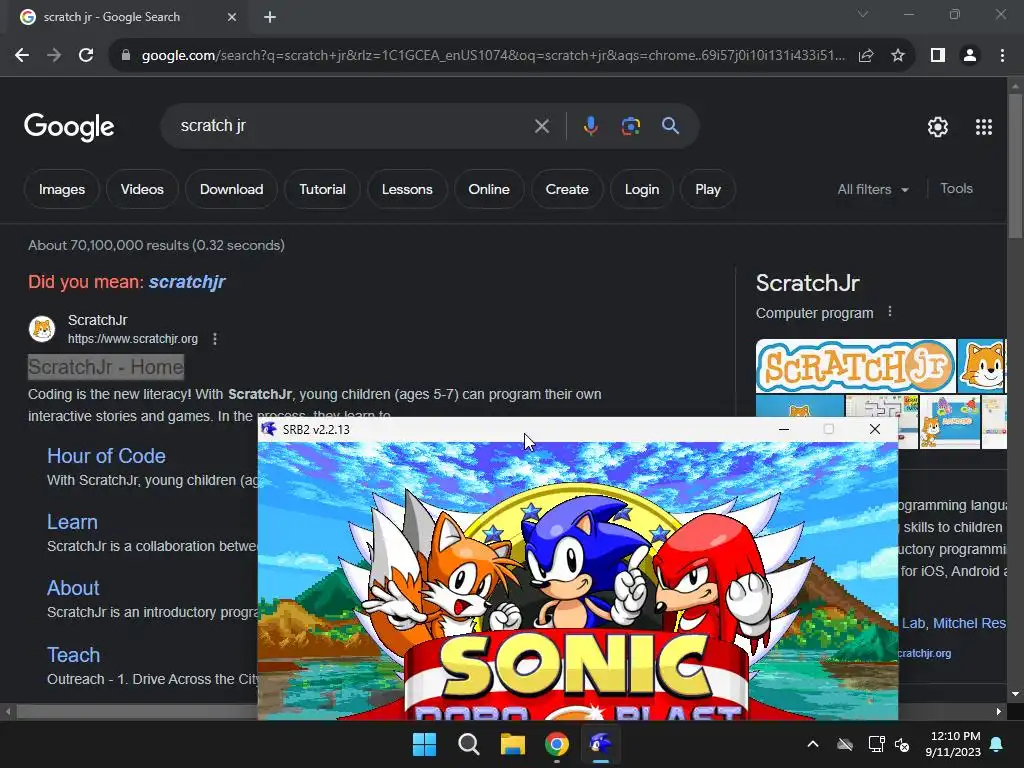This screenshot has height=768, width=1024.
Task: Open the muted volume tray icon
Action: click(902, 744)
